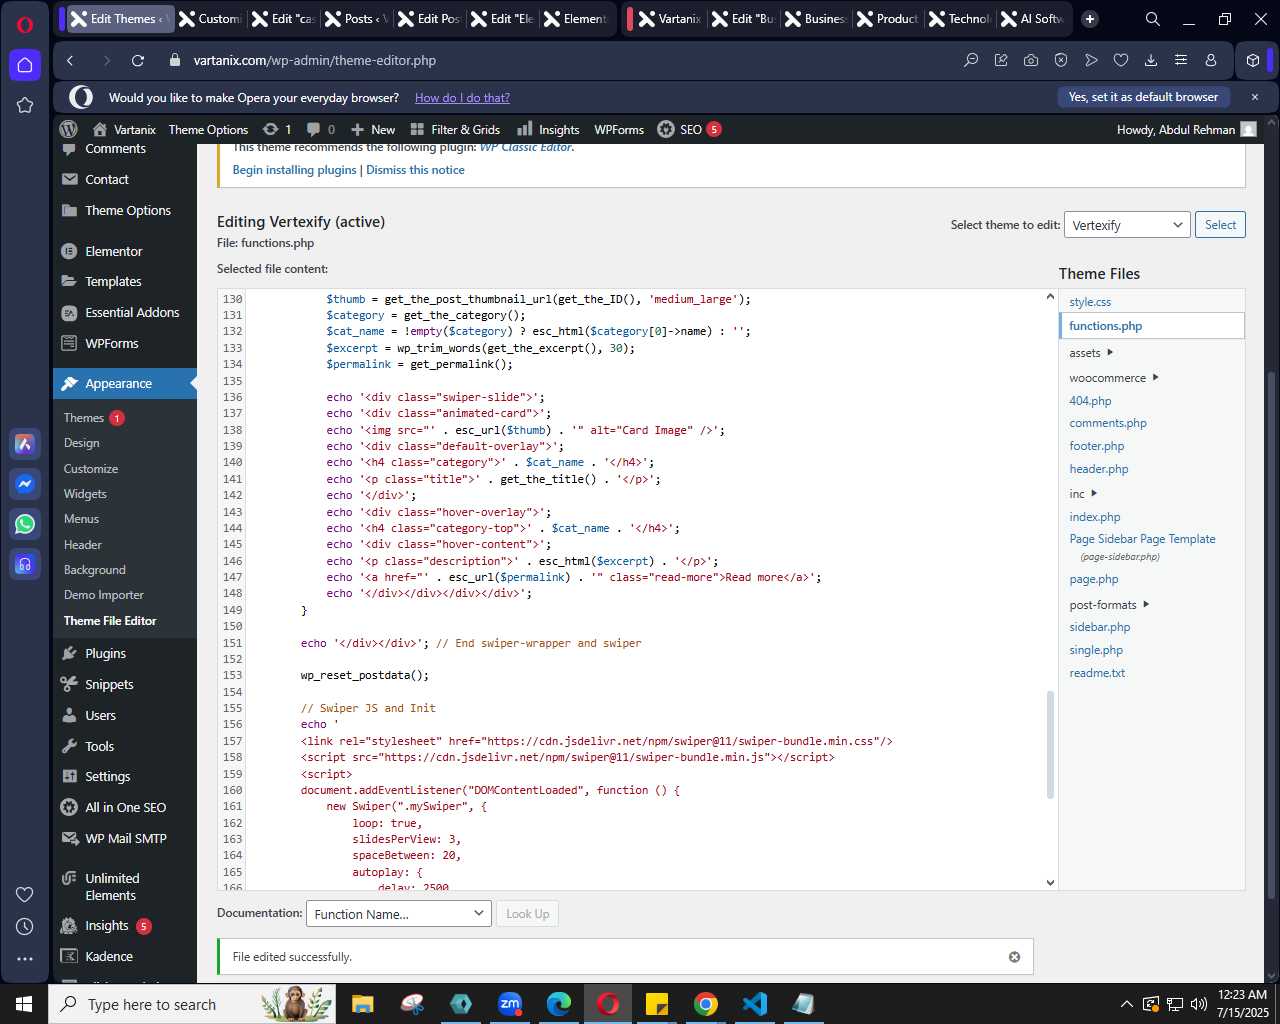Open Customize submenu under Appearance

tap(91, 469)
